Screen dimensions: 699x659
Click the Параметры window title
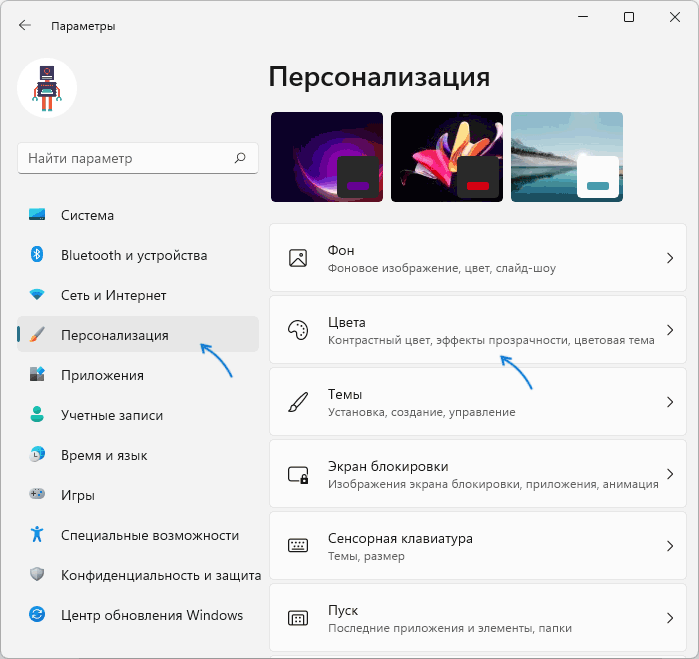[x=83, y=26]
